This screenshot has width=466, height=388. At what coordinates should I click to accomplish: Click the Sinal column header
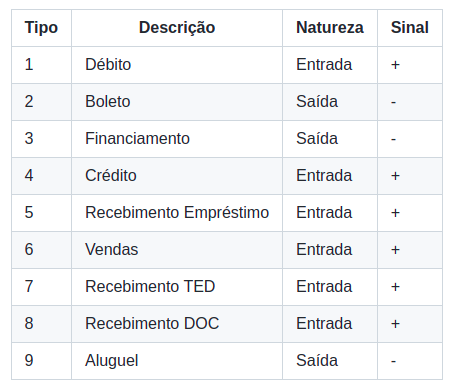point(410,28)
